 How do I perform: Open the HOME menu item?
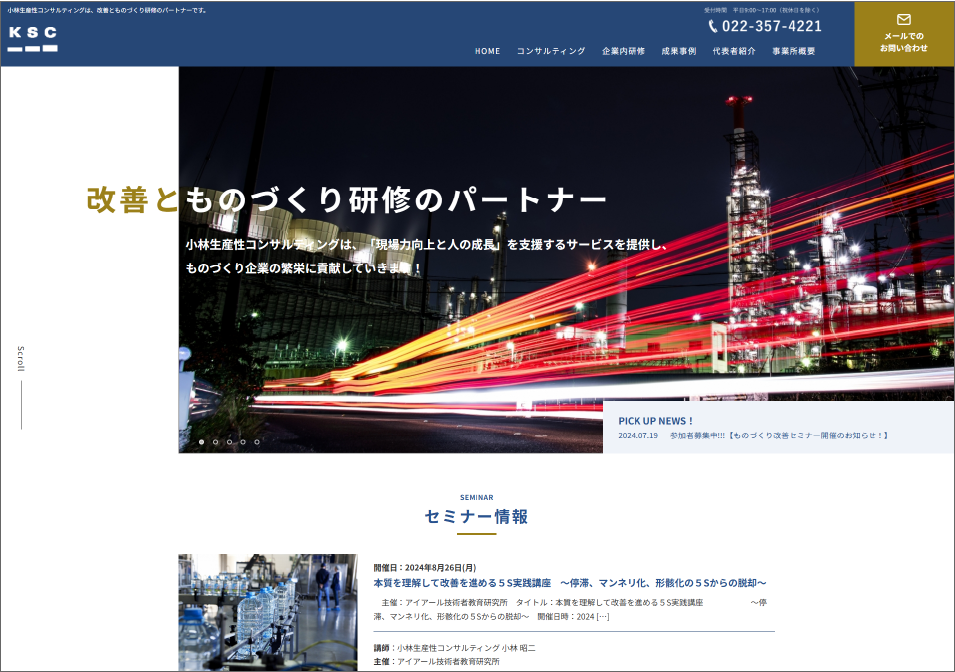point(487,51)
